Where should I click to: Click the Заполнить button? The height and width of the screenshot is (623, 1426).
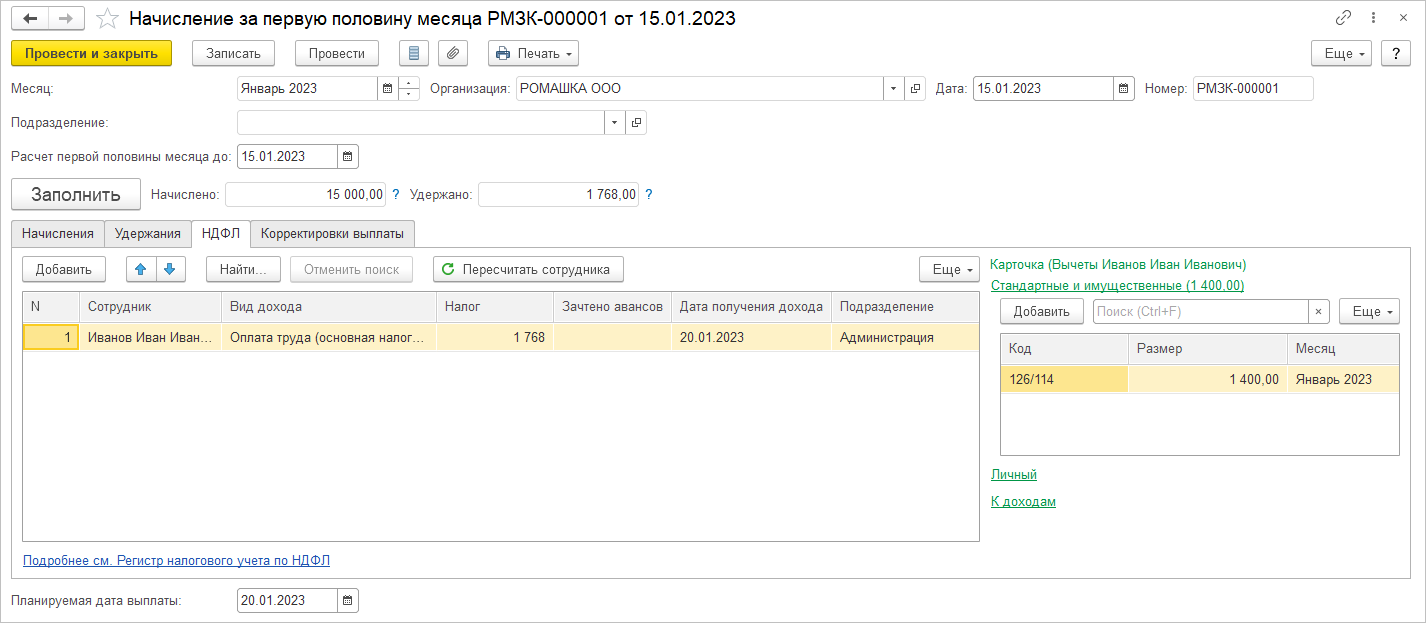click(76, 194)
